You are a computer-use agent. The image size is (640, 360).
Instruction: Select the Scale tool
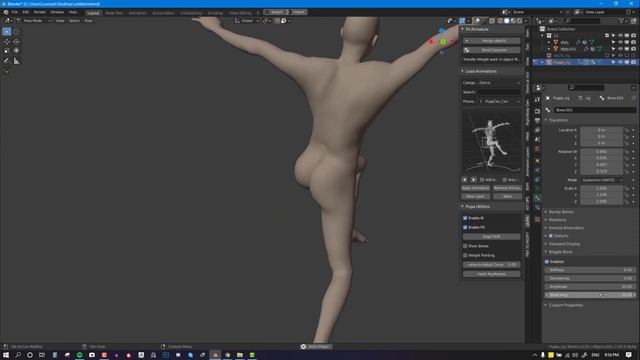coord(7,51)
